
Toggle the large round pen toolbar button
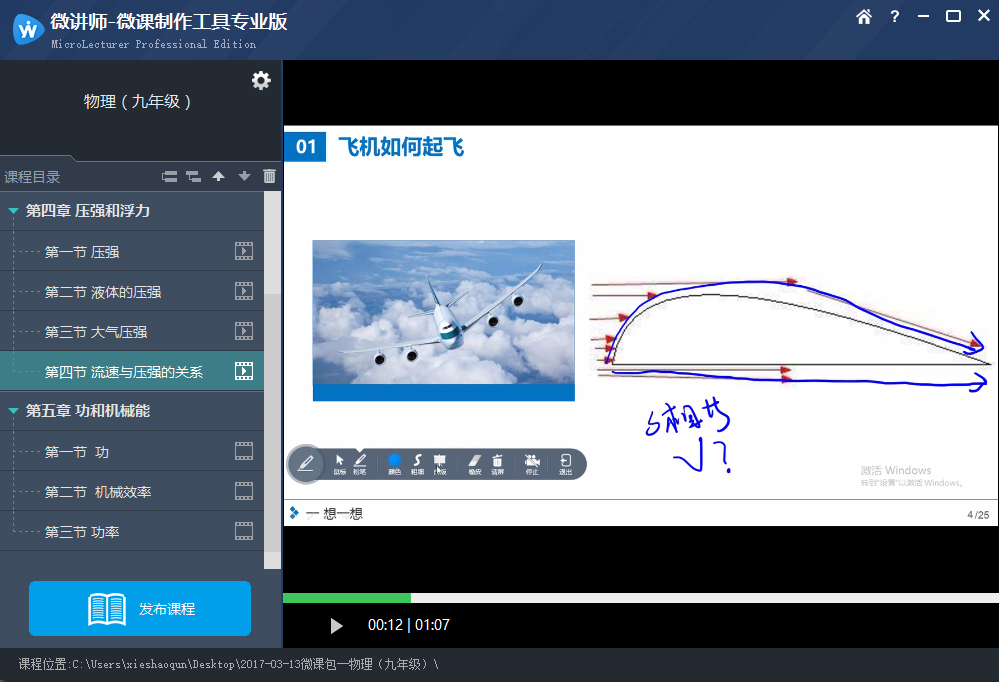coord(306,463)
